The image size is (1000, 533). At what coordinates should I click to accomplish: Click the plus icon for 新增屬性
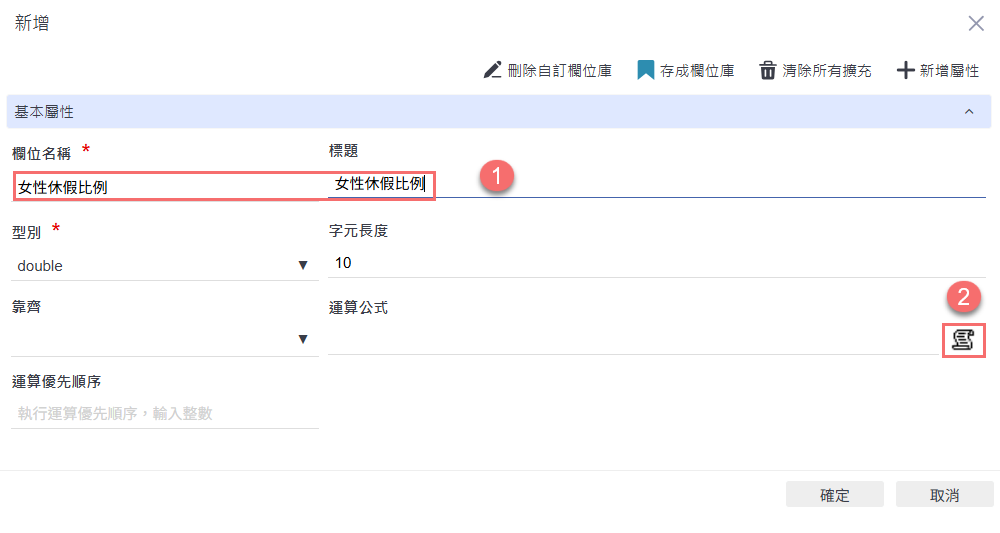tap(905, 70)
